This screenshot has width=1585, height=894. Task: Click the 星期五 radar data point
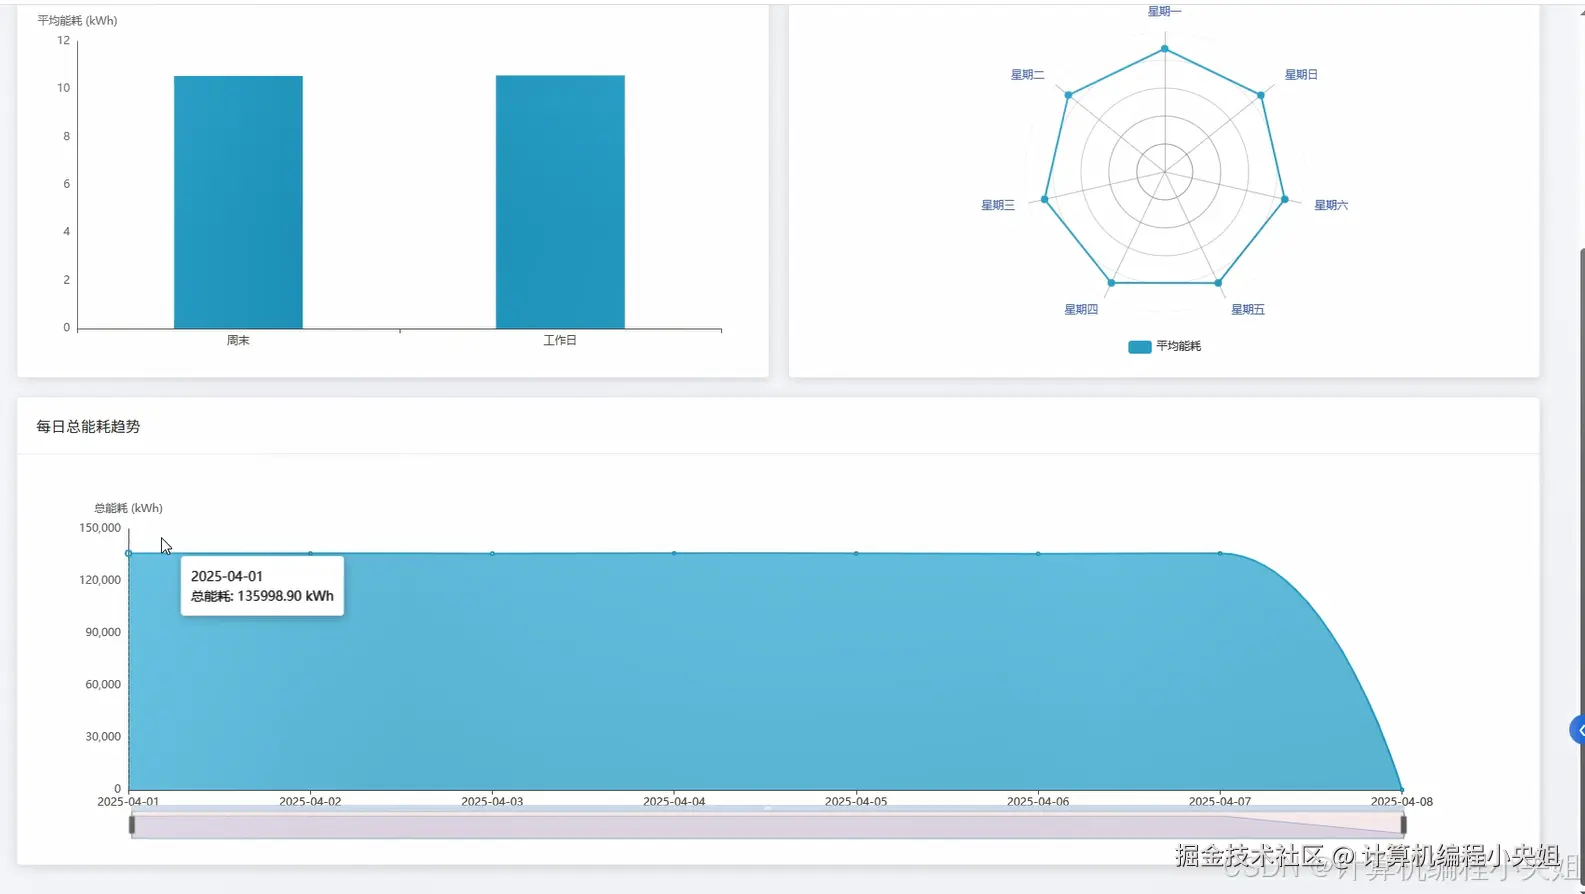point(1218,283)
